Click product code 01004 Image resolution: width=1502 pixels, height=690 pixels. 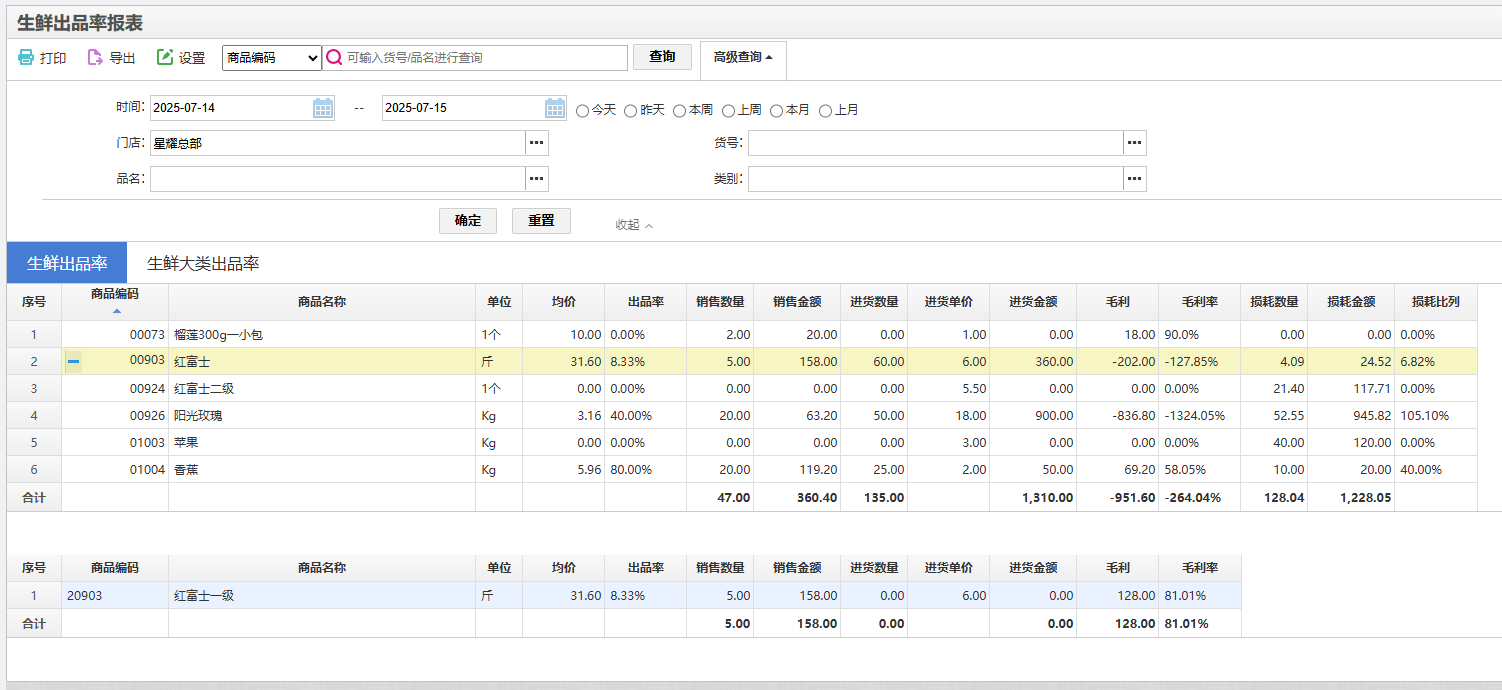[146, 470]
